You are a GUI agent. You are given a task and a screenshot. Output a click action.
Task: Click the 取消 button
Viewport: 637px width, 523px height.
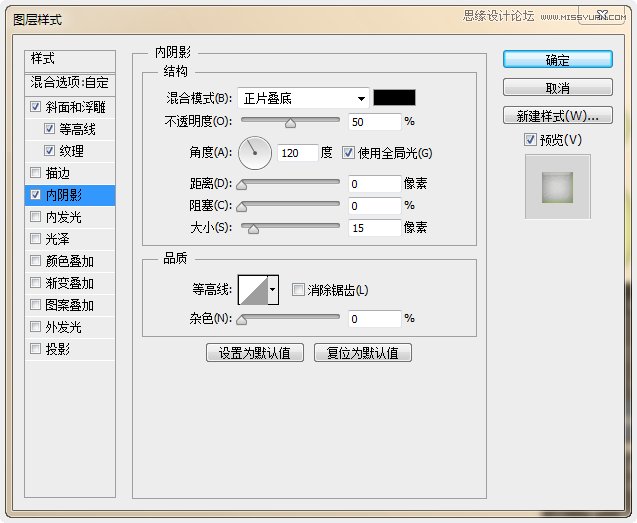557,87
